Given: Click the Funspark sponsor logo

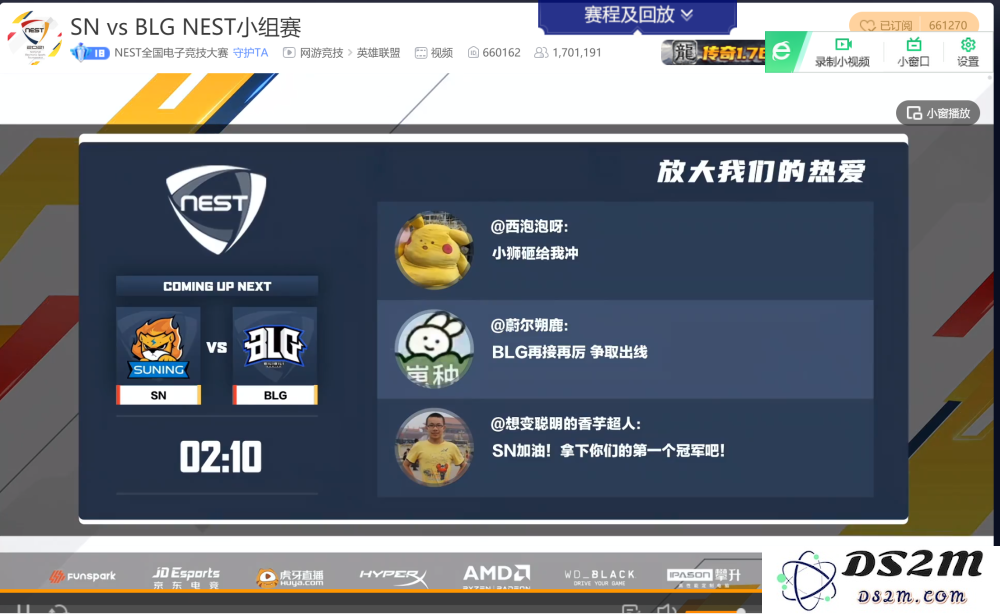Looking at the screenshot, I should coord(83,576).
